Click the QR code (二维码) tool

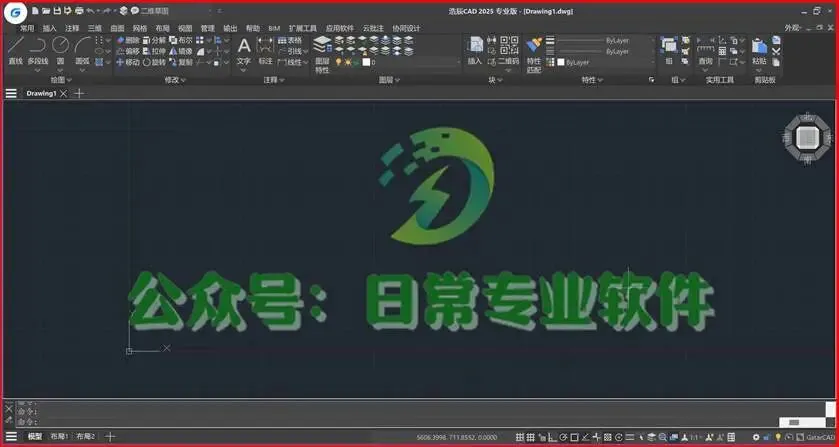pyautogui.click(x=509, y=51)
